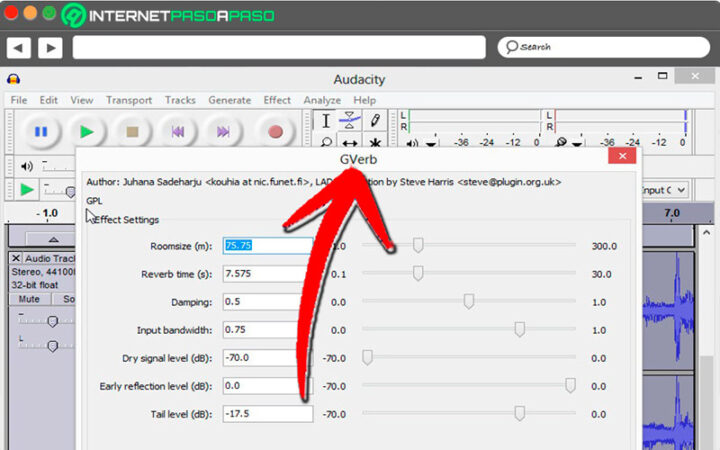Adjust the track pan slider
This screenshot has height=450, width=720.
(x=53, y=345)
